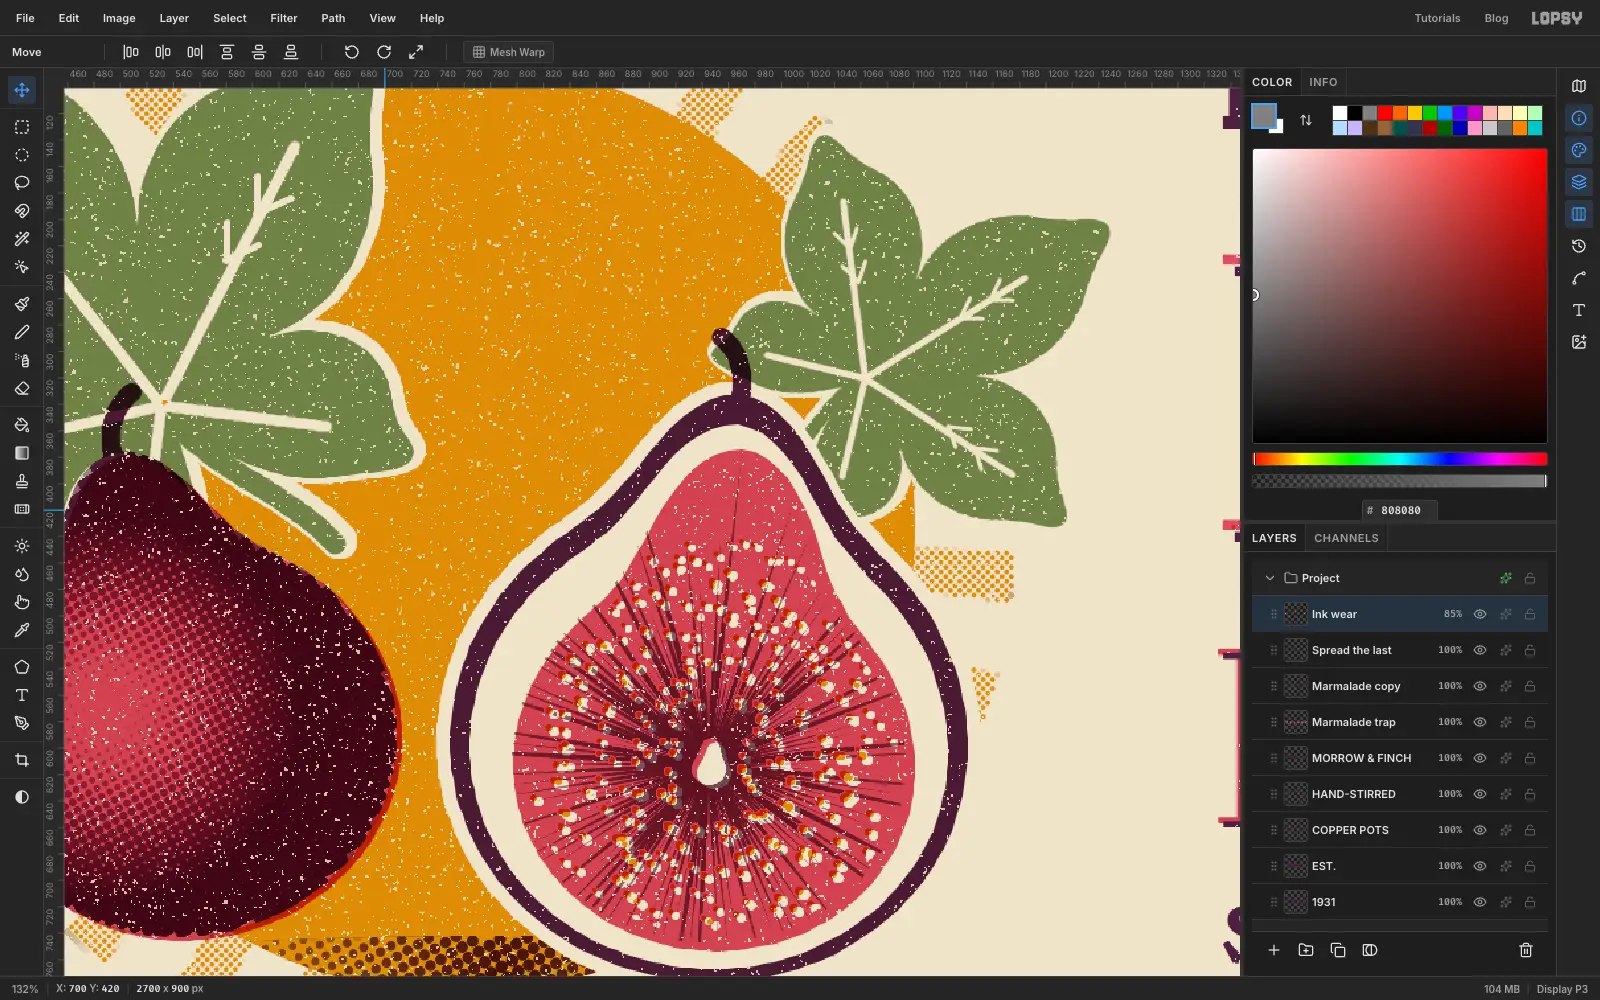The height and width of the screenshot is (1000, 1600).
Task: Switch to the Info tab
Action: click(x=1323, y=82)
